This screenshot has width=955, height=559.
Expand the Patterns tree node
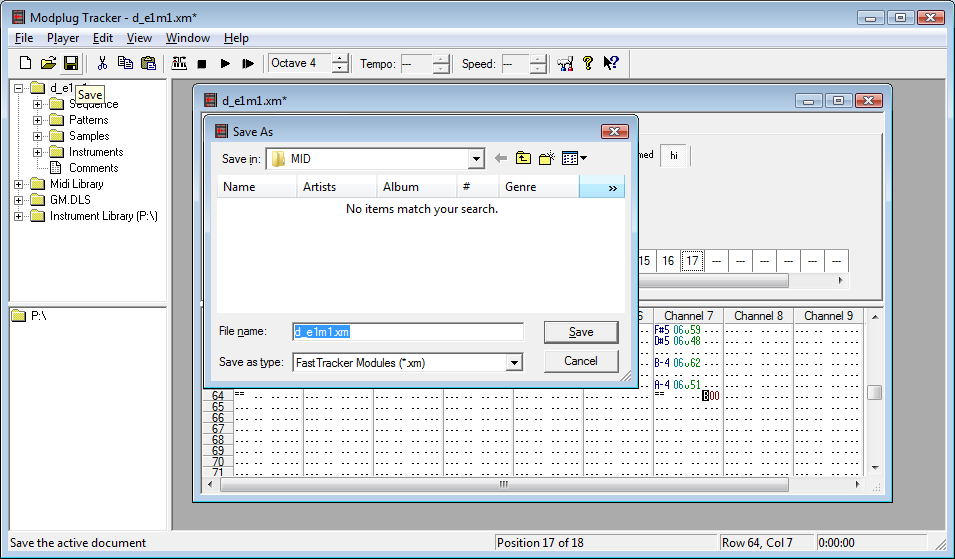tap(38, 120)
